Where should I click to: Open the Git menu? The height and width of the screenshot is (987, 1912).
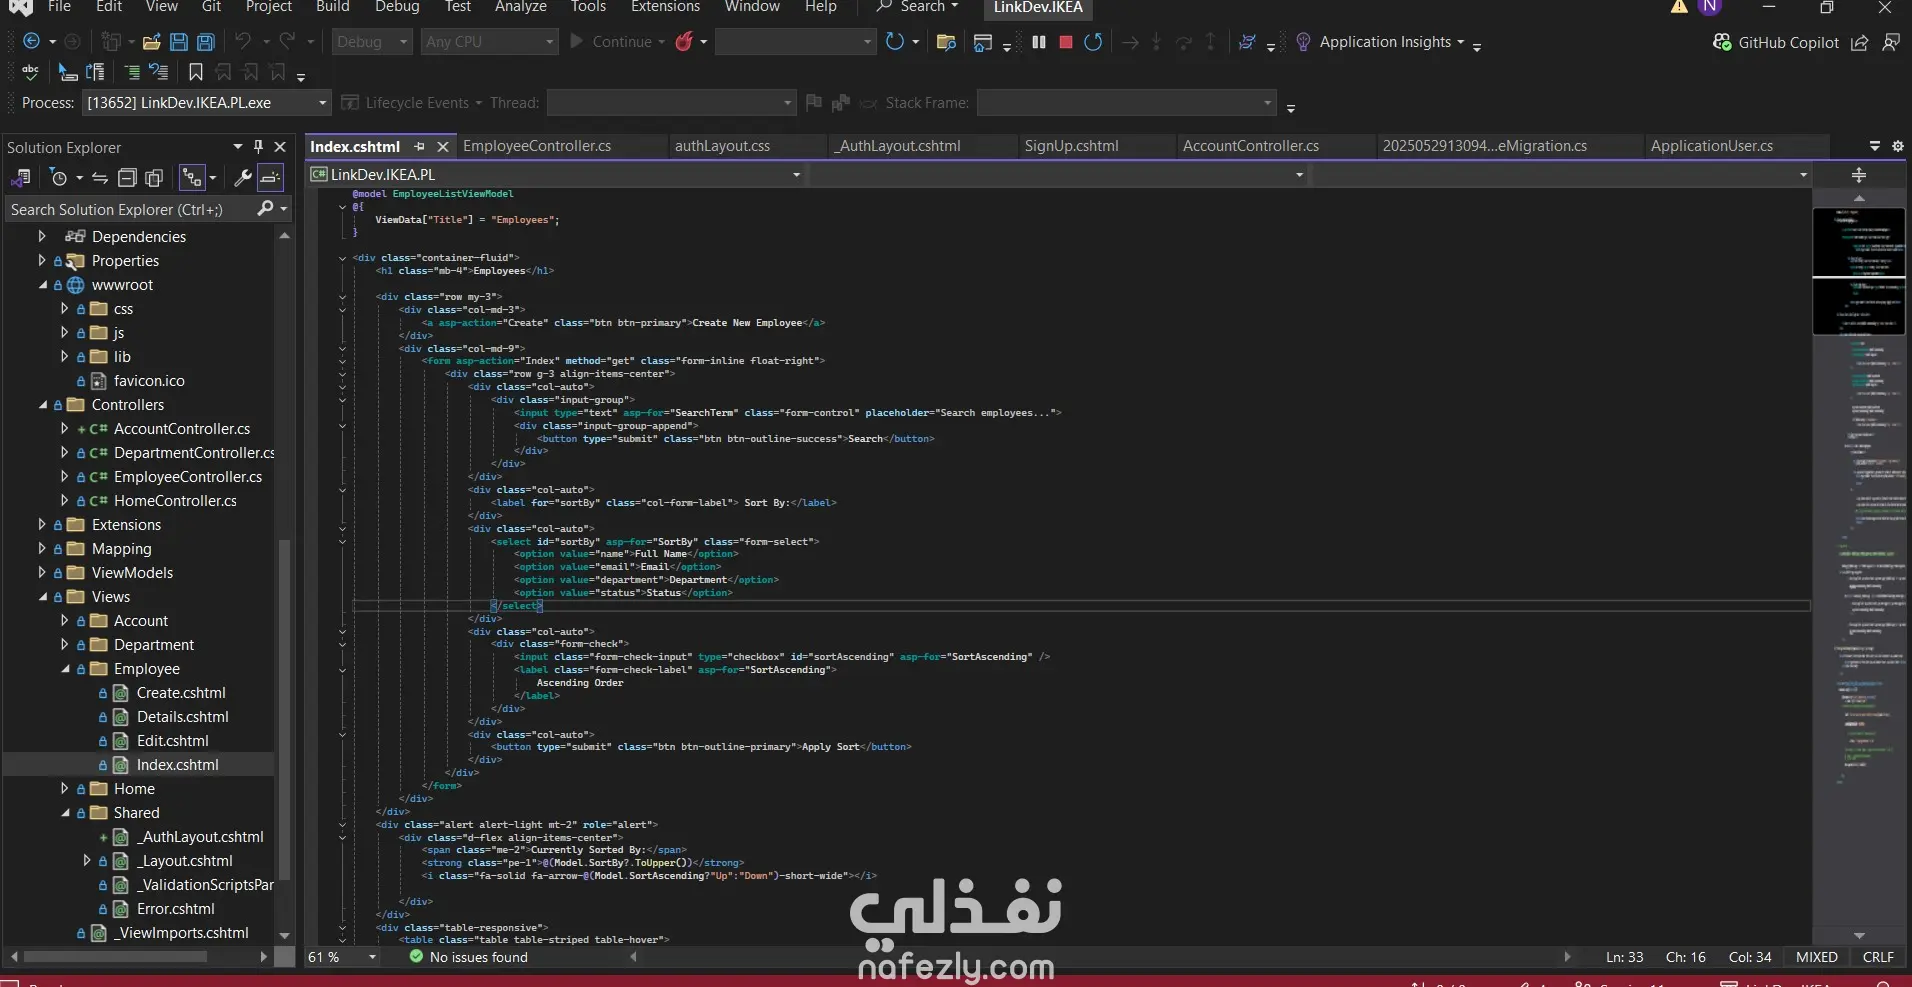[x=211, y=7]
